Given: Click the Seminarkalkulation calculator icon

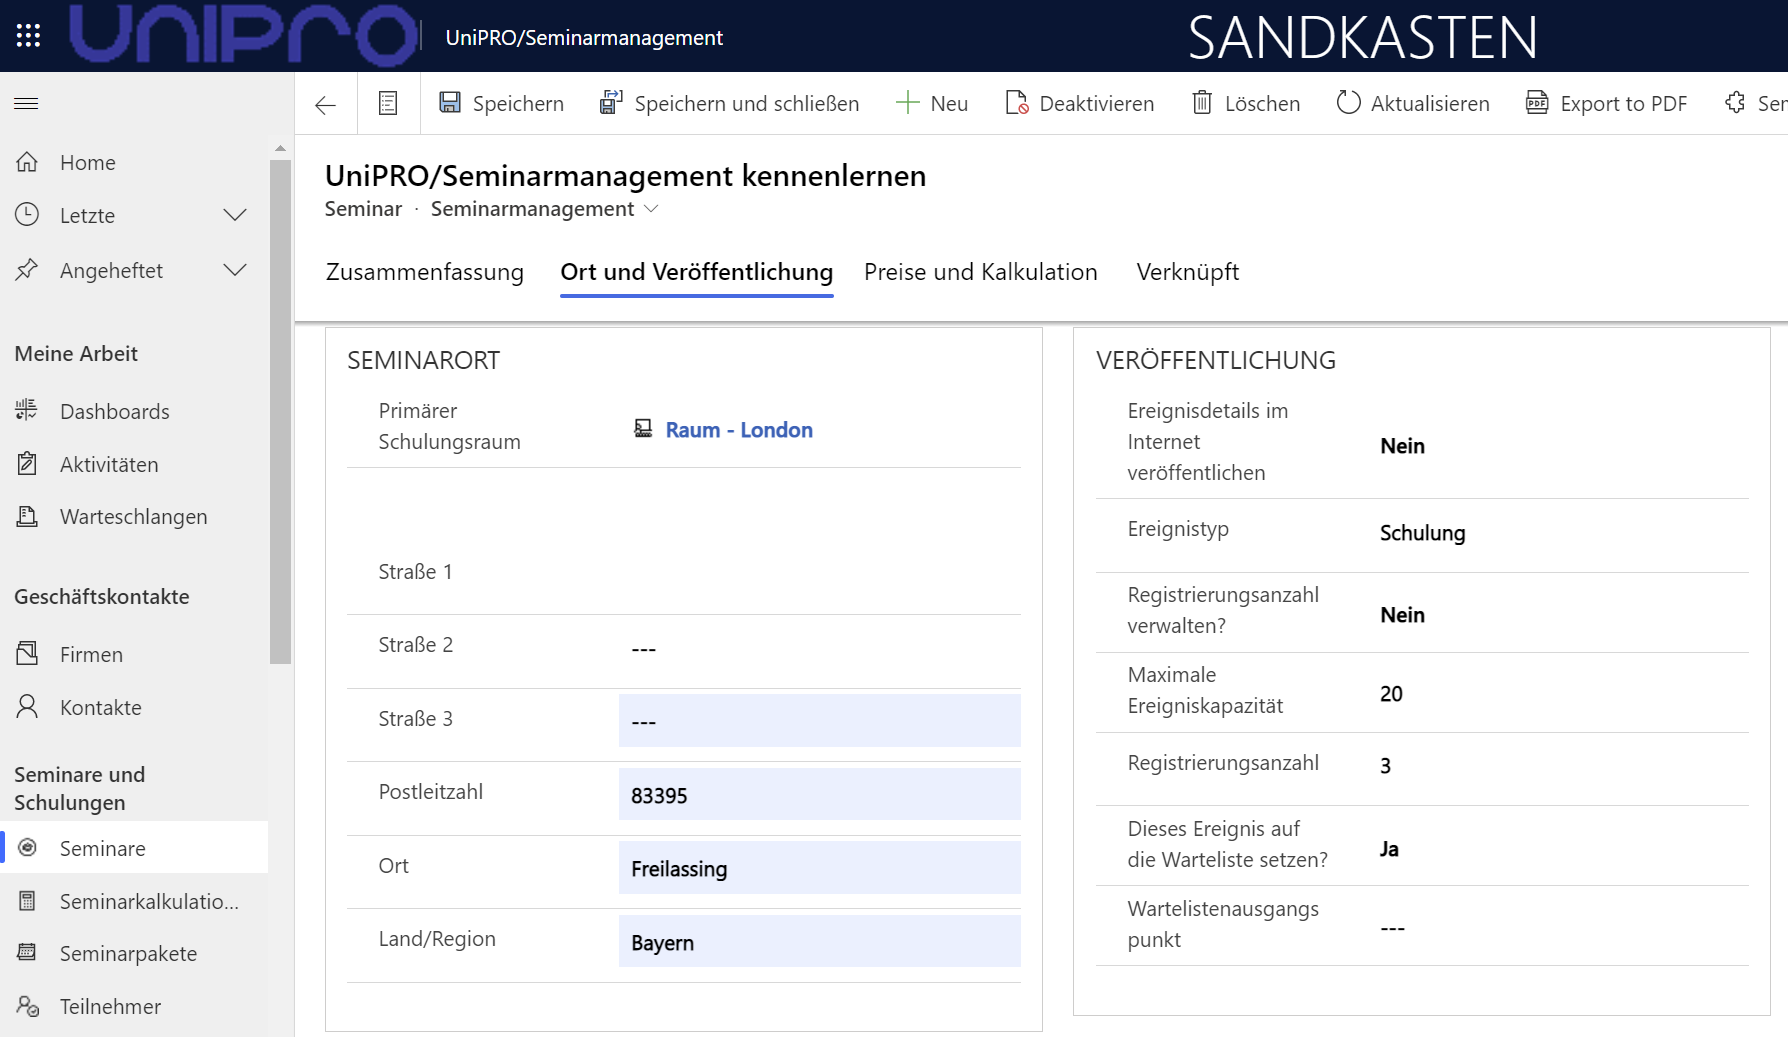Looking at the screenshot, I should 27,901.
